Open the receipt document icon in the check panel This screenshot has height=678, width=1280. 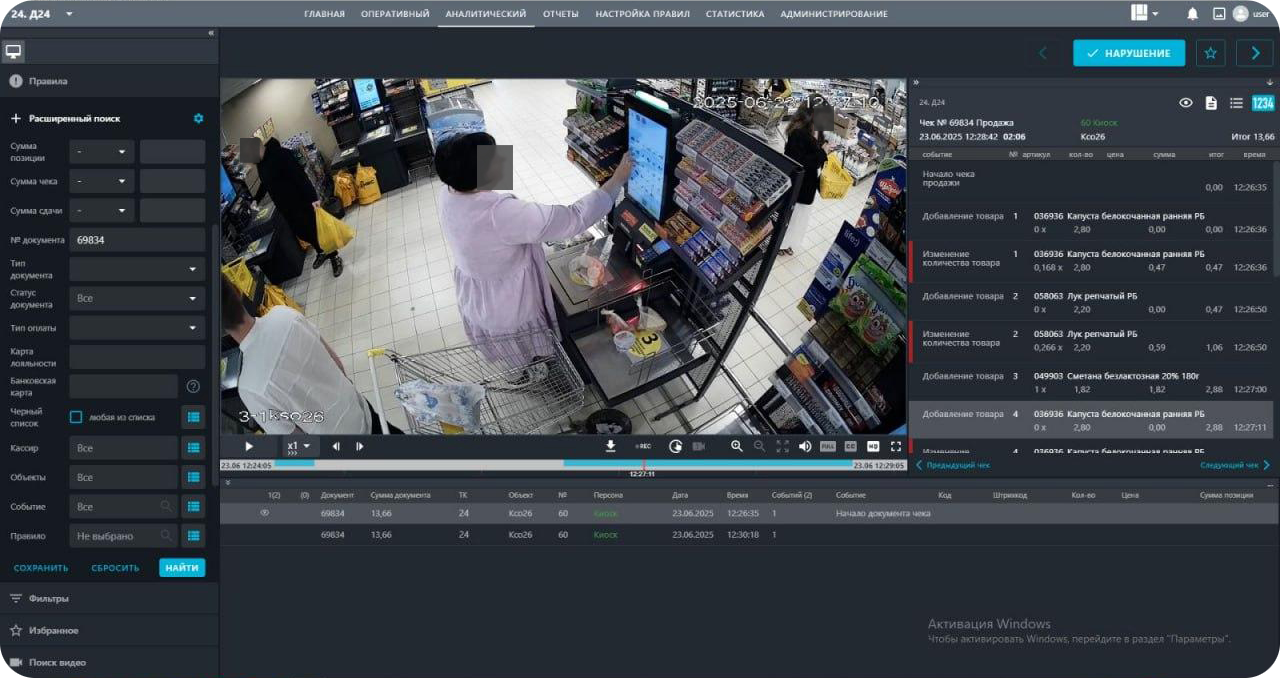pyautogui.click(x=1211, y=103)
